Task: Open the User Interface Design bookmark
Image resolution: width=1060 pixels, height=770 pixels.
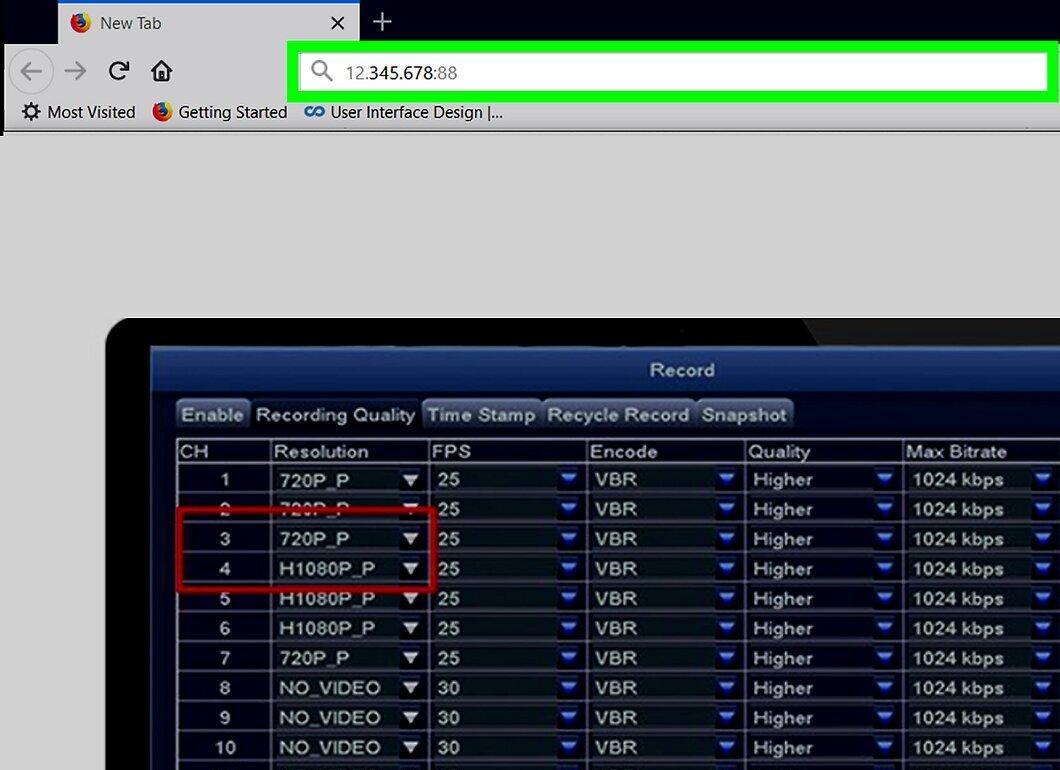Action: point(404,112)
